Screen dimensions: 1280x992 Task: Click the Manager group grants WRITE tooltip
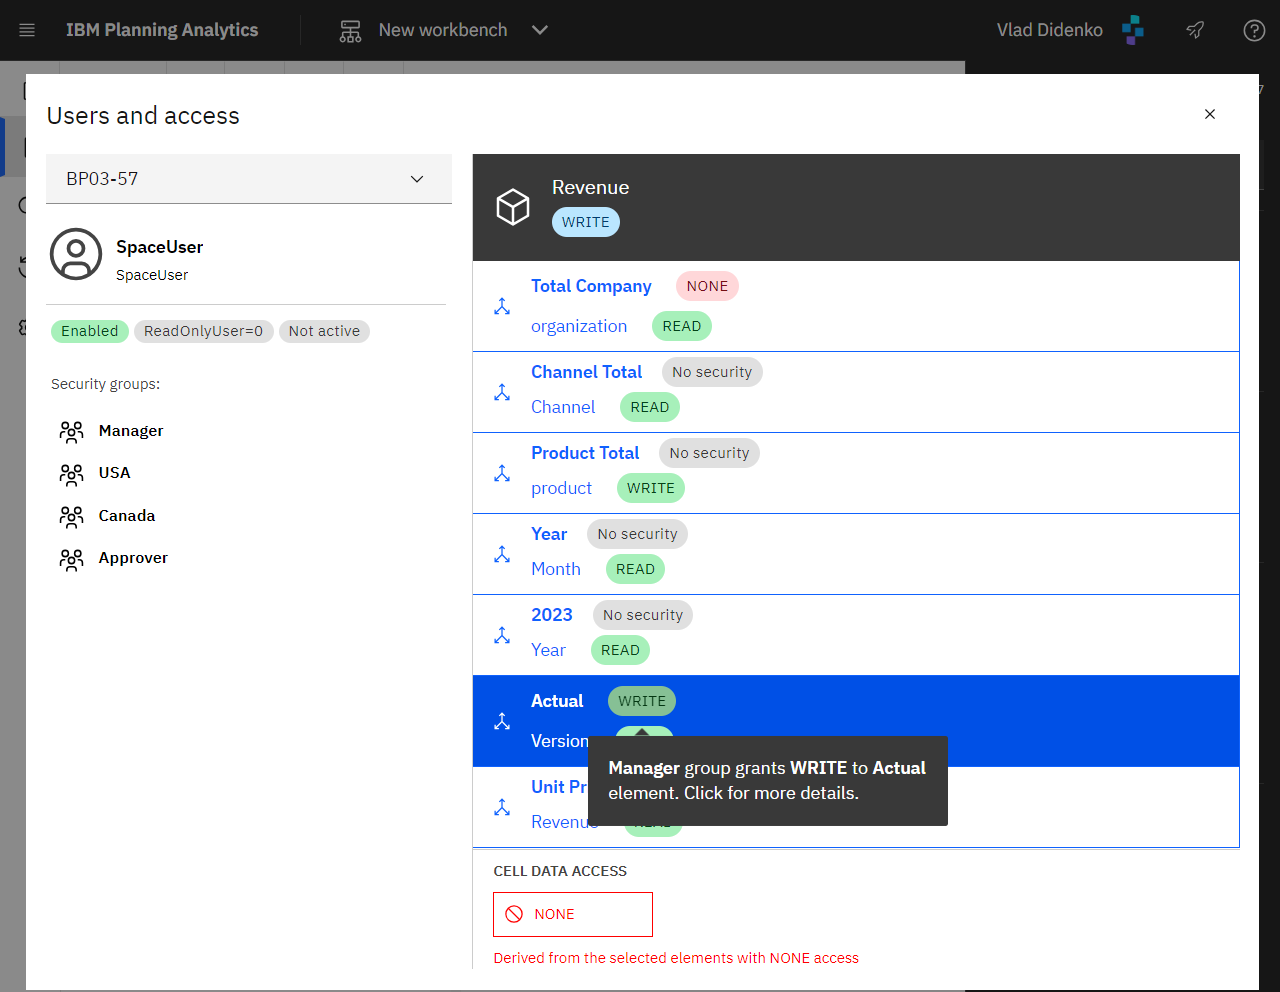[x=768, y=780]
